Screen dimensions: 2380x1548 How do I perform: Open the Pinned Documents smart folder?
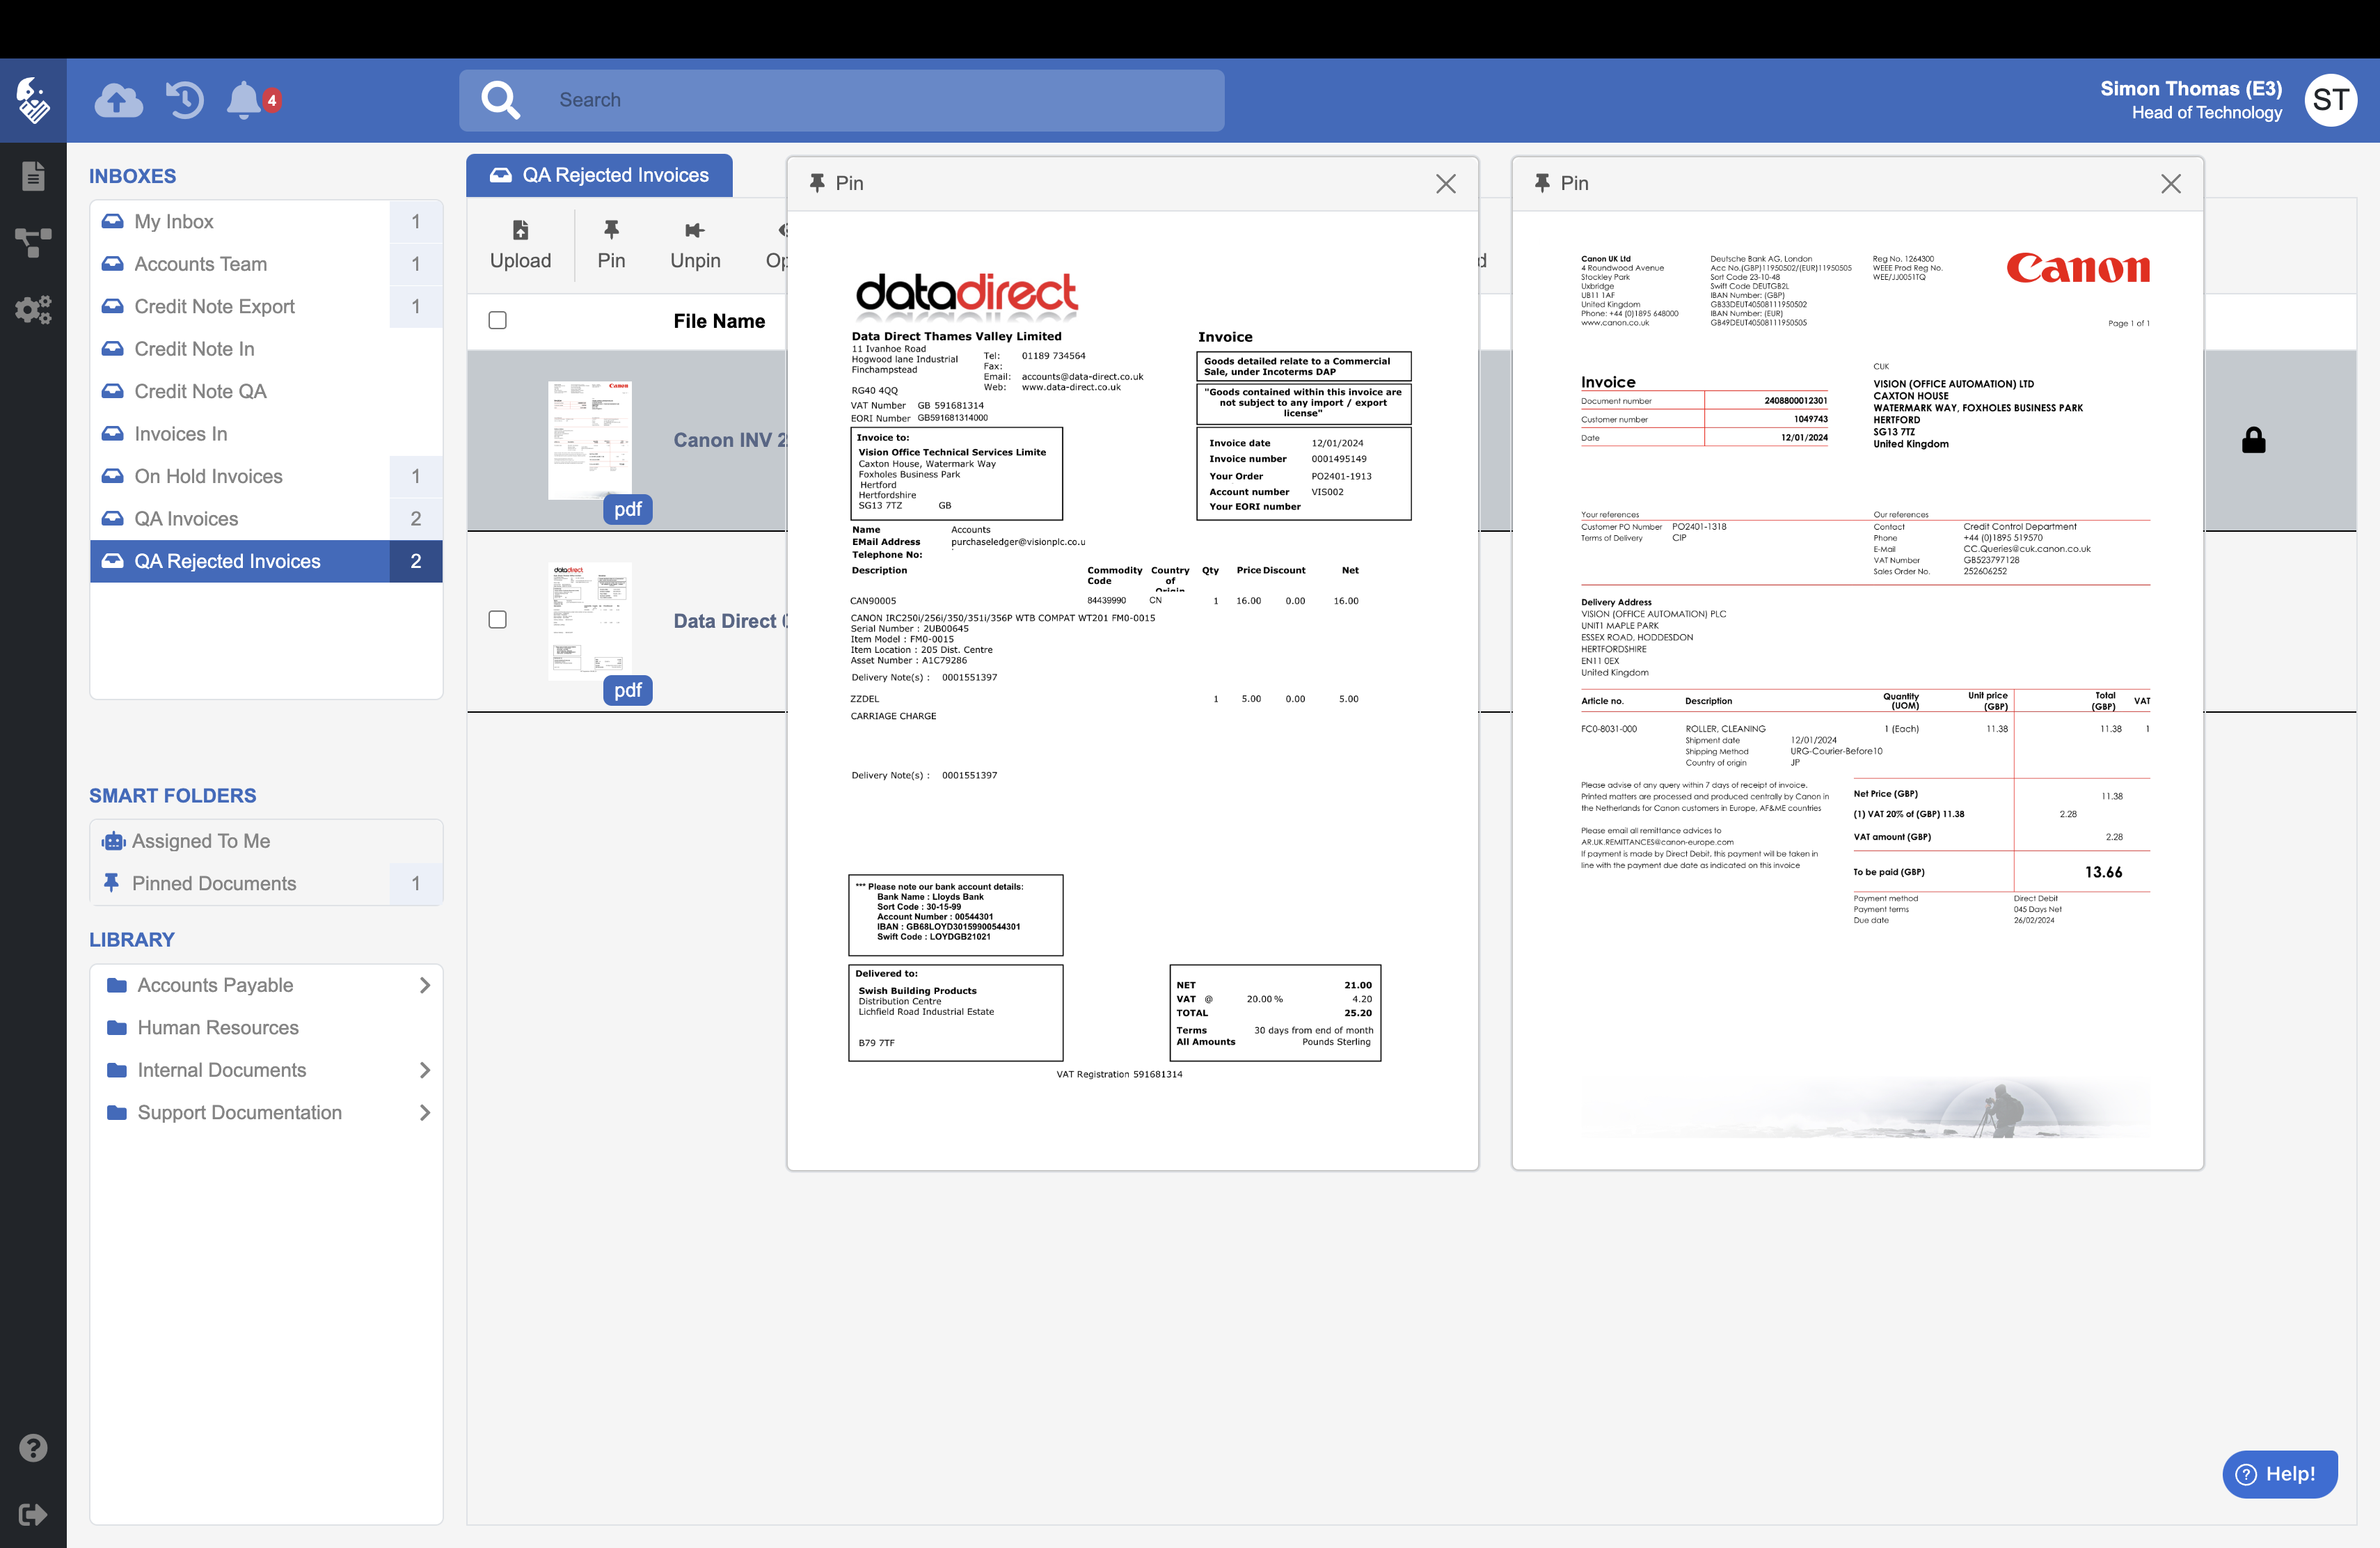[x=214, y=883]
